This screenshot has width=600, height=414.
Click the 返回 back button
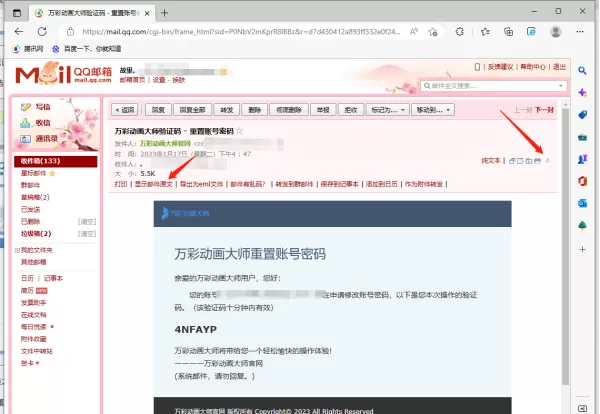point(125,110)
